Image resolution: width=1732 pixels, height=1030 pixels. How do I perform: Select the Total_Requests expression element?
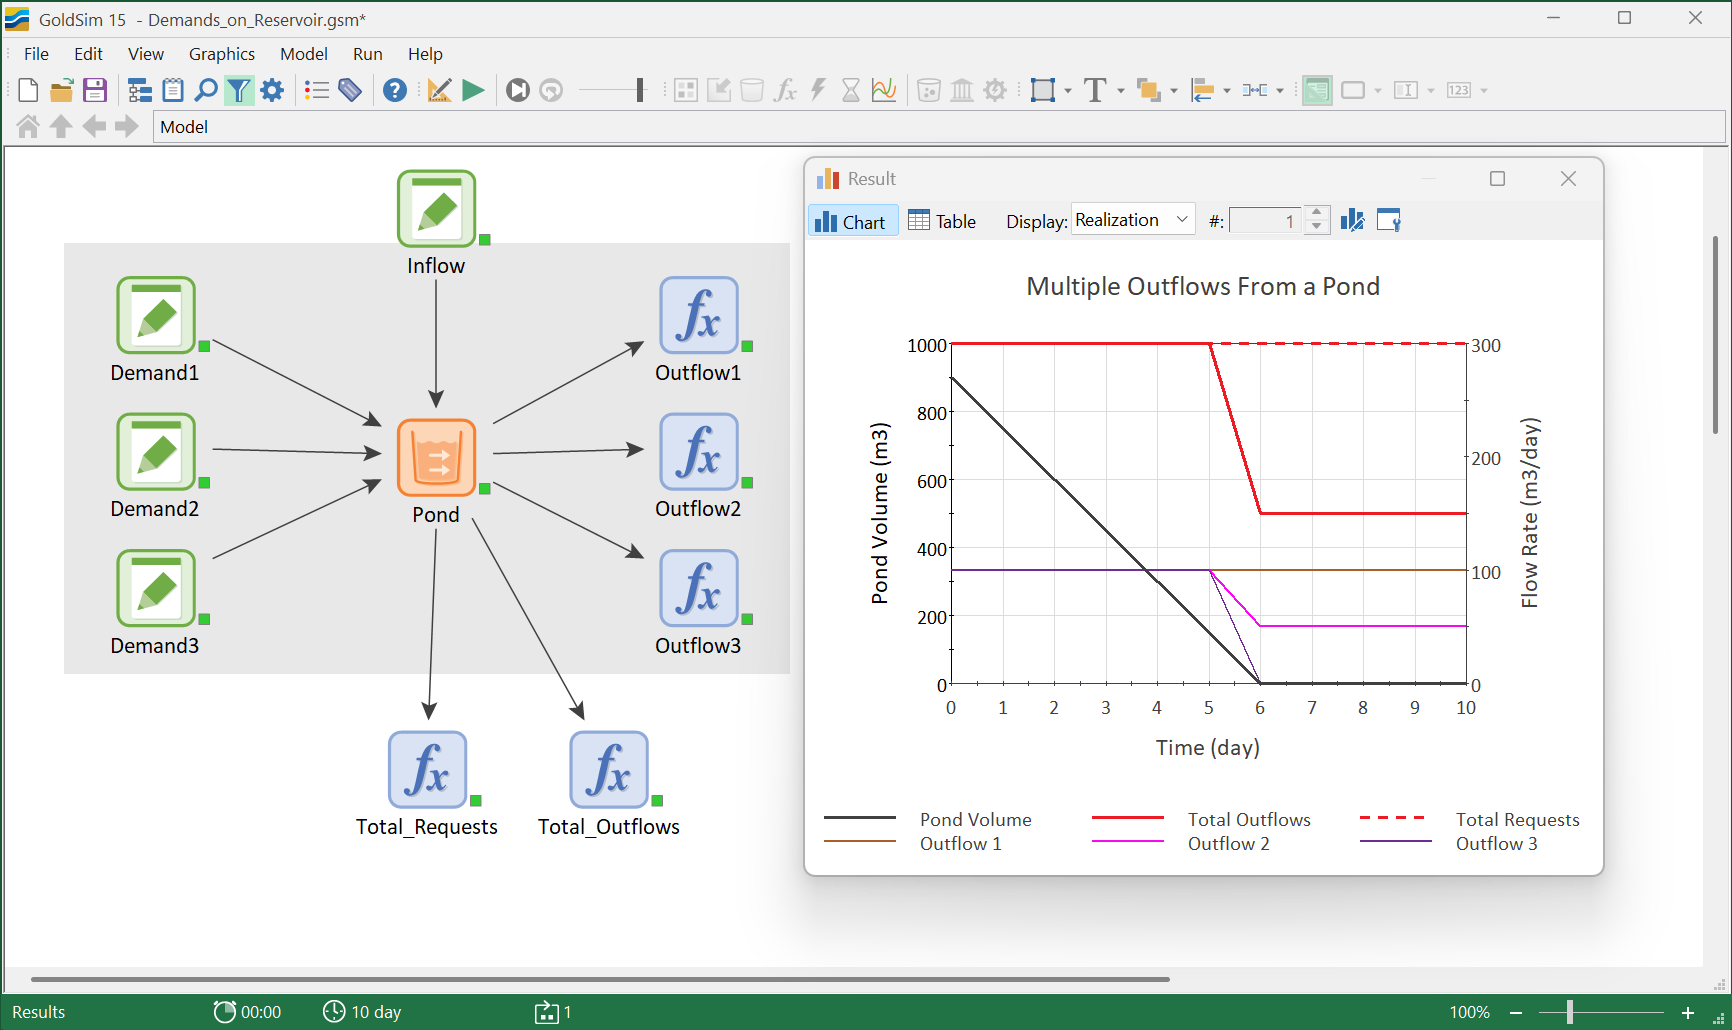pyautogui.click(x=428, y=770)
